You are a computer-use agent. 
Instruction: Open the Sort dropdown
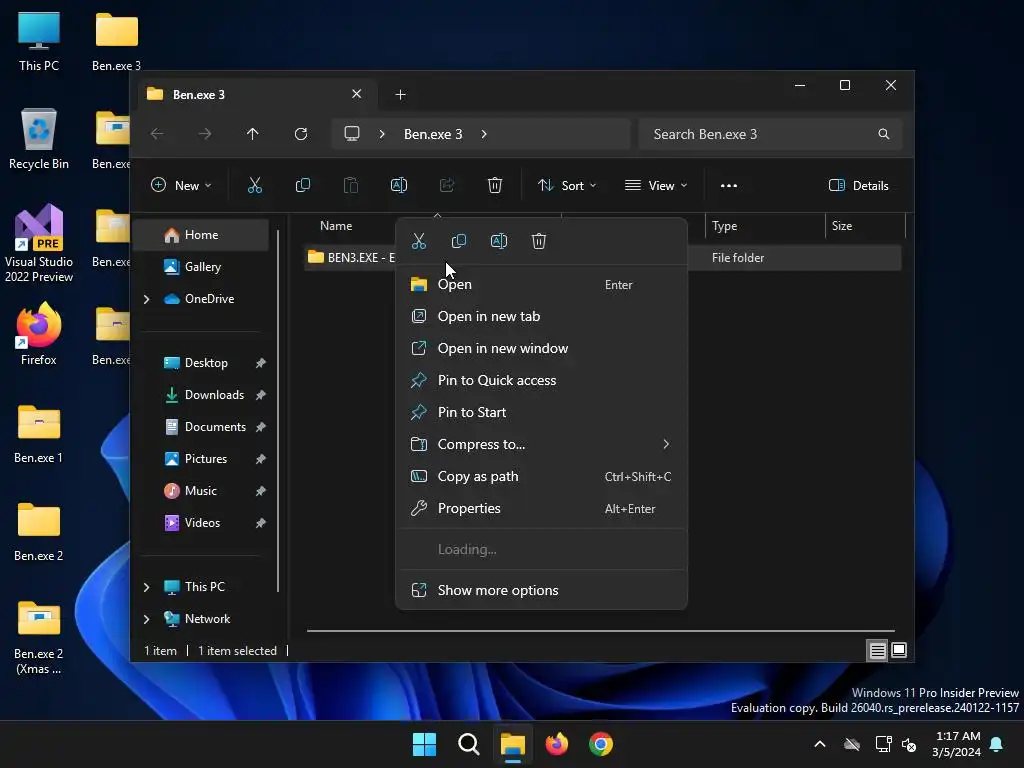(x=567, y=185)
